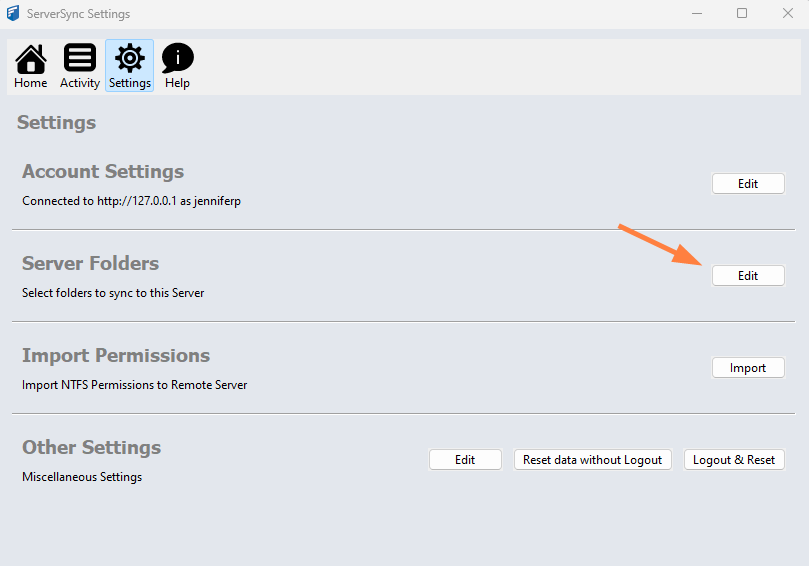Screen dimensions: 809x566
Task: Click the ServerSync app icon in title bar
Action: [x=13, y=14]
